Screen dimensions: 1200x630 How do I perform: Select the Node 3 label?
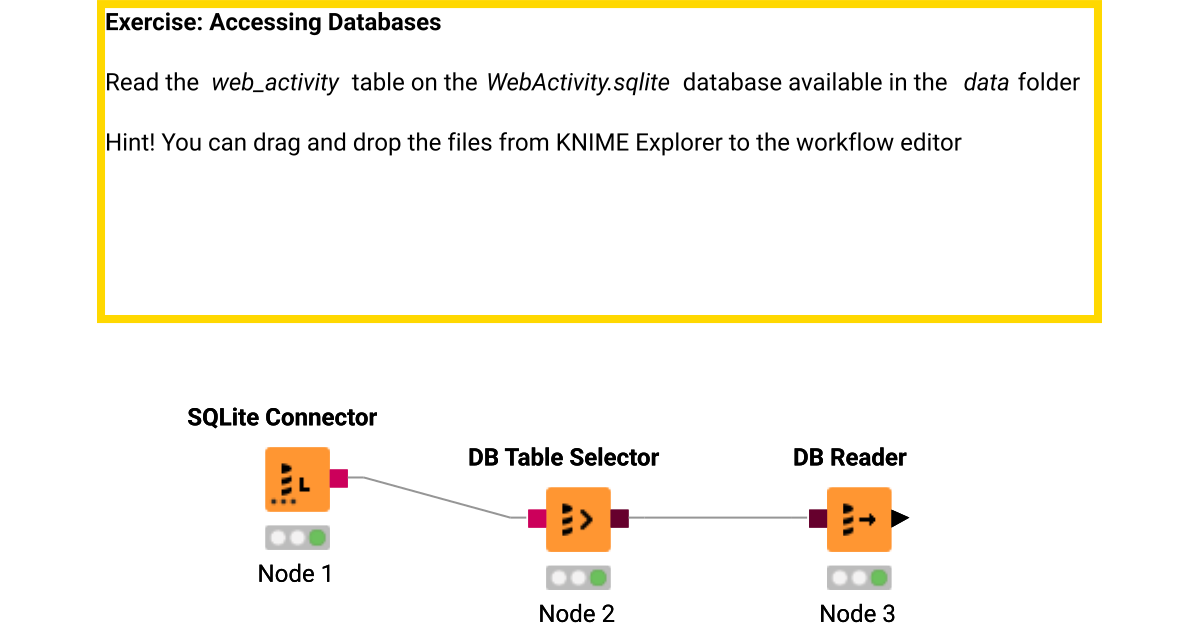(858, 613)
